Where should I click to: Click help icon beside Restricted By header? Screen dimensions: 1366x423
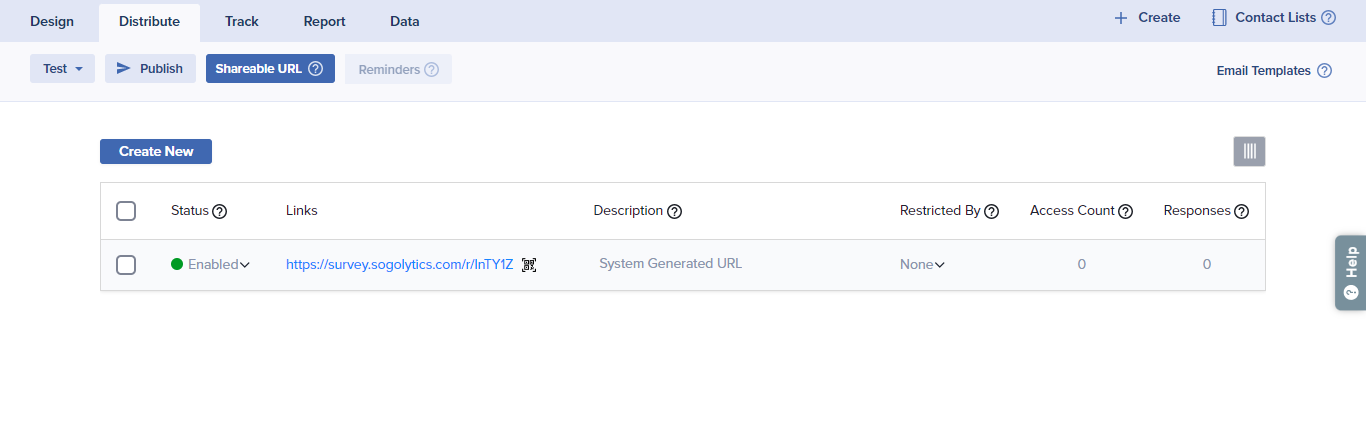992,211
